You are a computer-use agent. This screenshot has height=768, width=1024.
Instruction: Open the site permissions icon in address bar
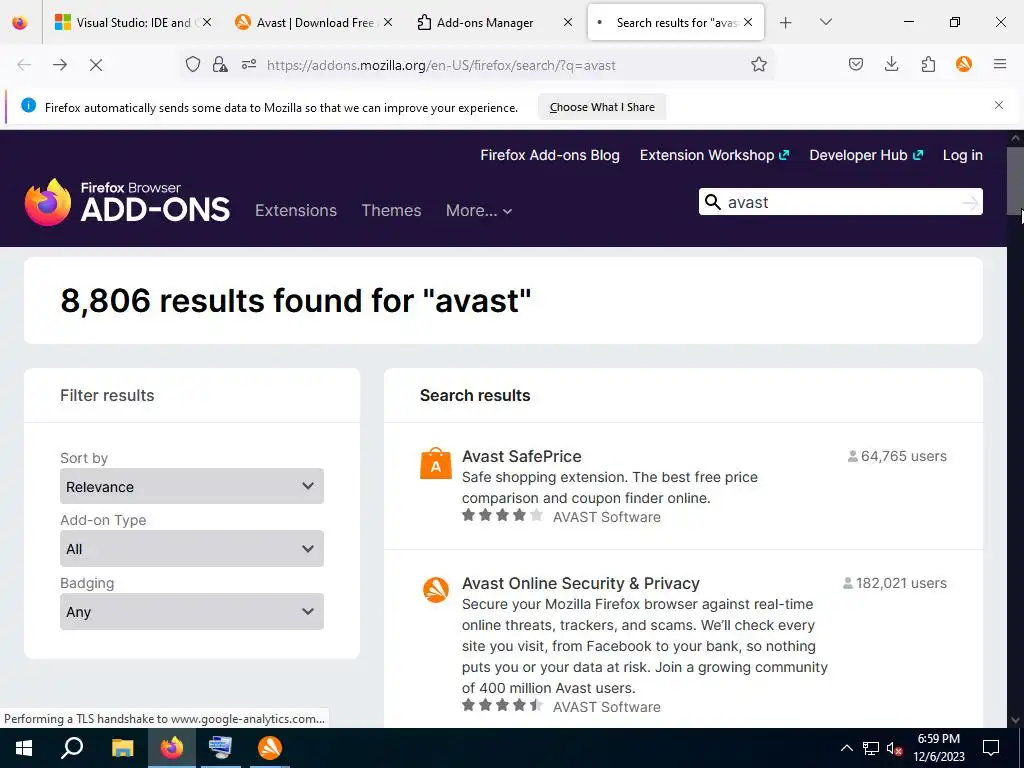tap(249, 65)
